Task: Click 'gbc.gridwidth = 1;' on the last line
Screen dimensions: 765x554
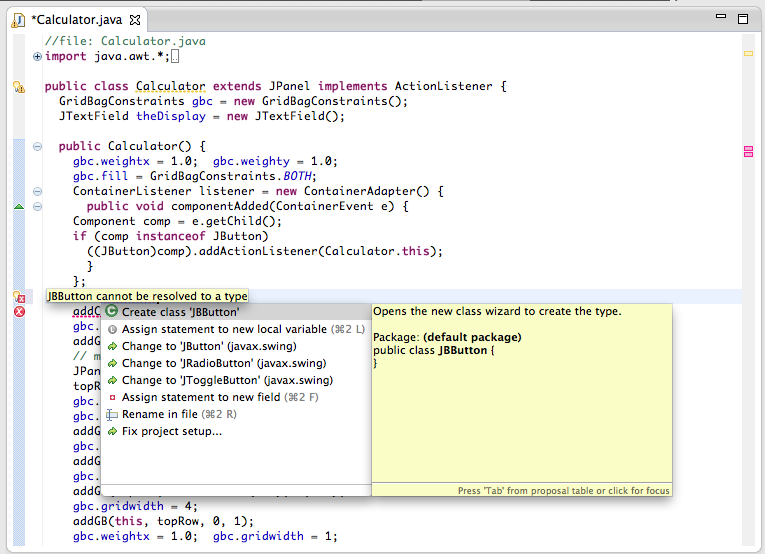Action: (275, 536)
